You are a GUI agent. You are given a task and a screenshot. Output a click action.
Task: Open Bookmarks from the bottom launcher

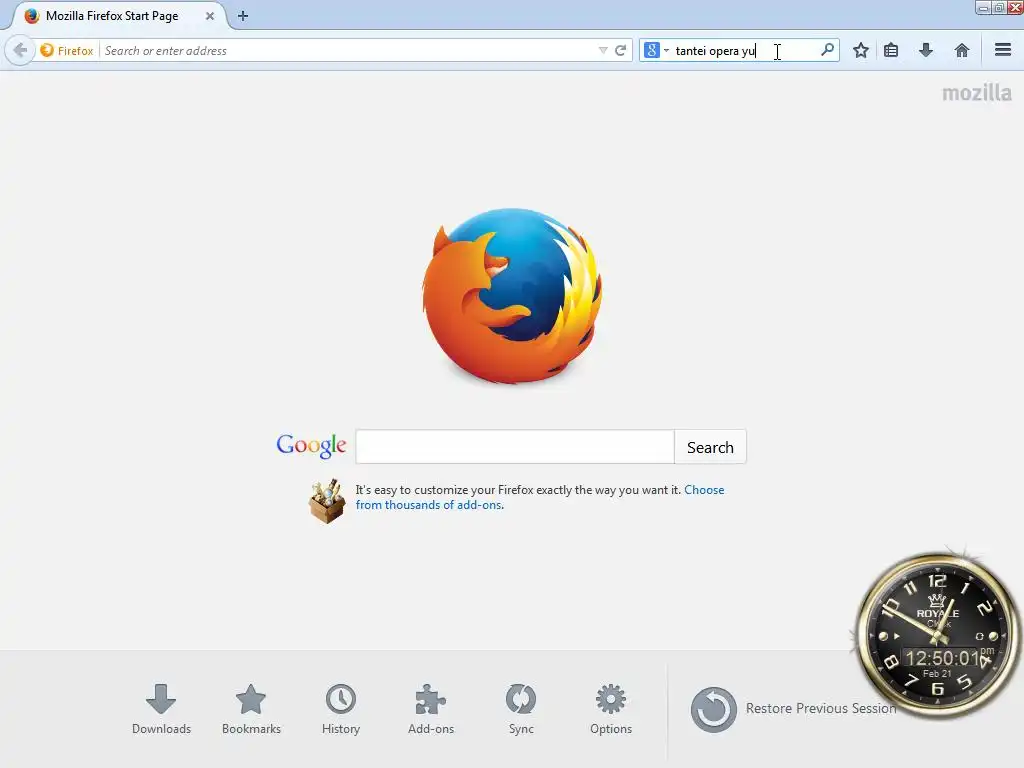(x=251, y=709)
